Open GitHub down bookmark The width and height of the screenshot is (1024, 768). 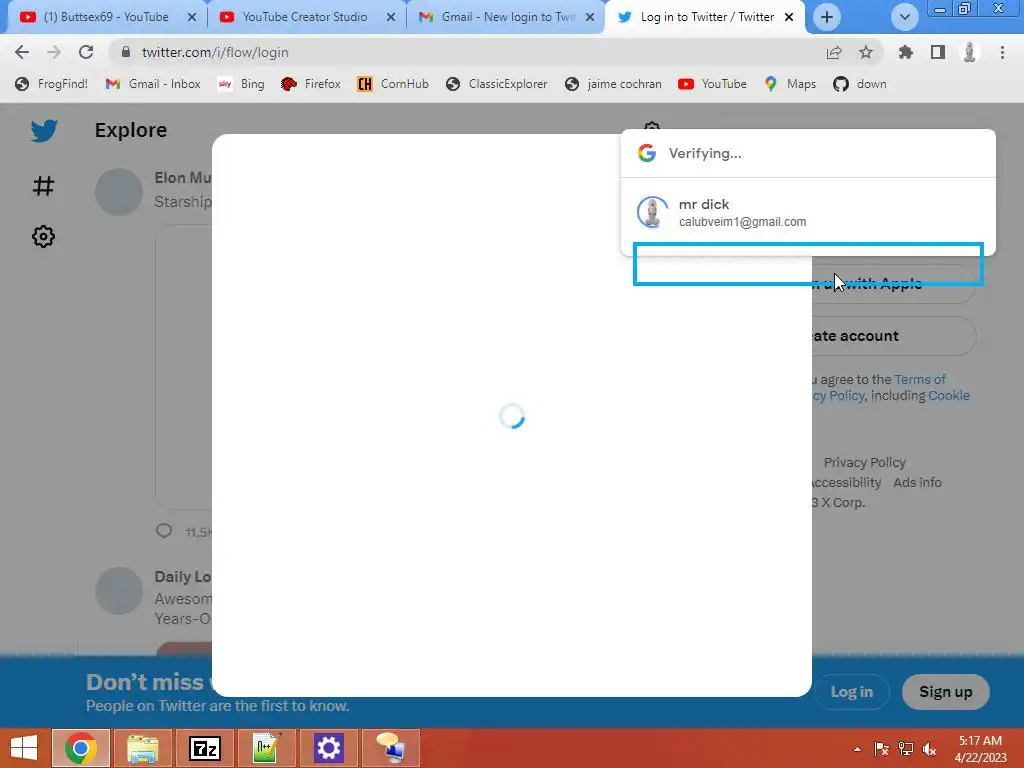pos(860,84)
